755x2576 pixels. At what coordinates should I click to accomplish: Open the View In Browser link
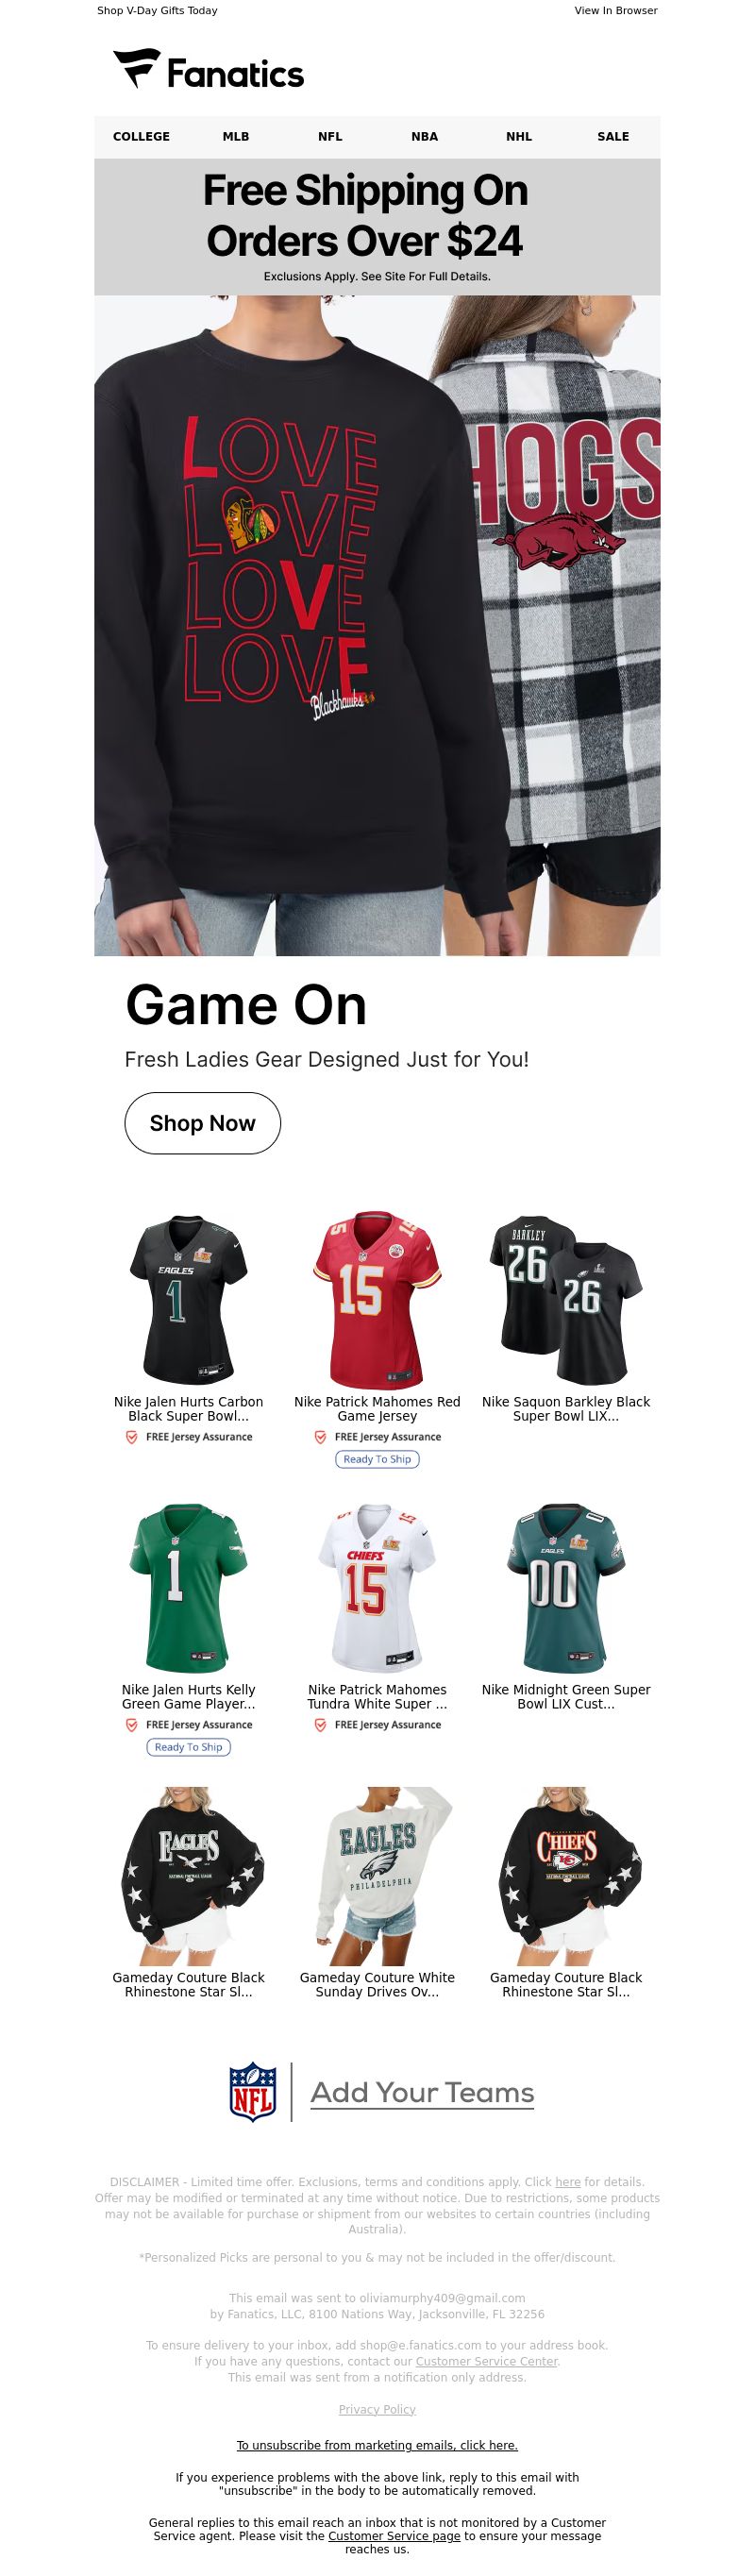[616, 10]
